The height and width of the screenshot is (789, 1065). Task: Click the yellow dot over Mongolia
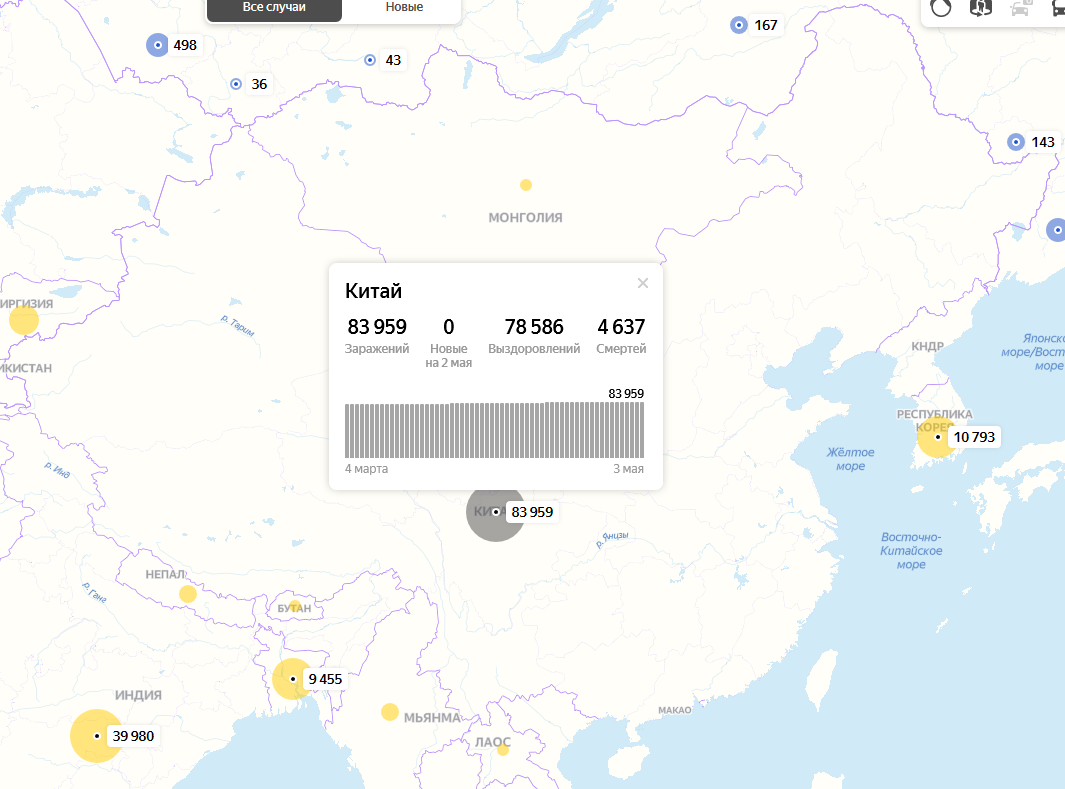click(526, 185)
